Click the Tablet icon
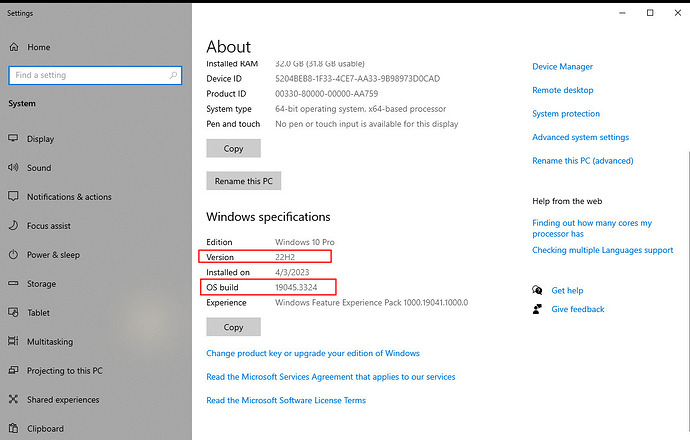Viewport: 690px width, 440px height. pos(13,312)
